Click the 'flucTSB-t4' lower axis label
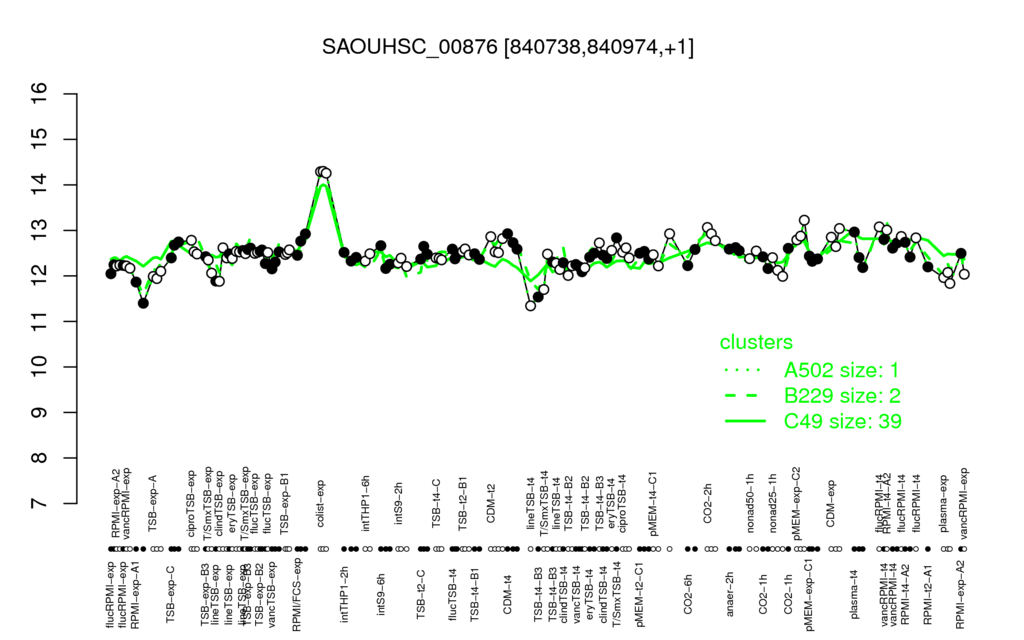The image size is (1024, 640). click(454, 592)
